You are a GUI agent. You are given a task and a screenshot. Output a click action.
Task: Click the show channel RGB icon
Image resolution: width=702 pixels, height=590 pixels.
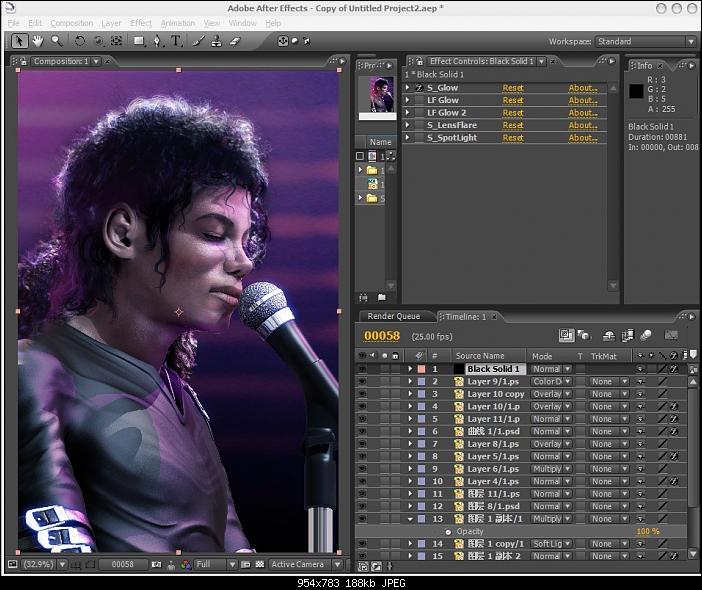click(185, 564)
